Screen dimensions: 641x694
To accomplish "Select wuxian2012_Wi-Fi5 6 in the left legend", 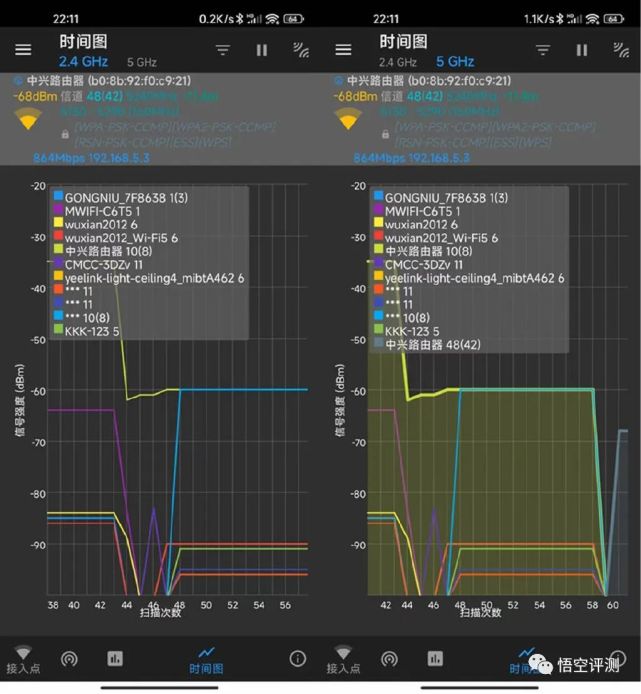I will pyautogui.click(x=121, y=238).
